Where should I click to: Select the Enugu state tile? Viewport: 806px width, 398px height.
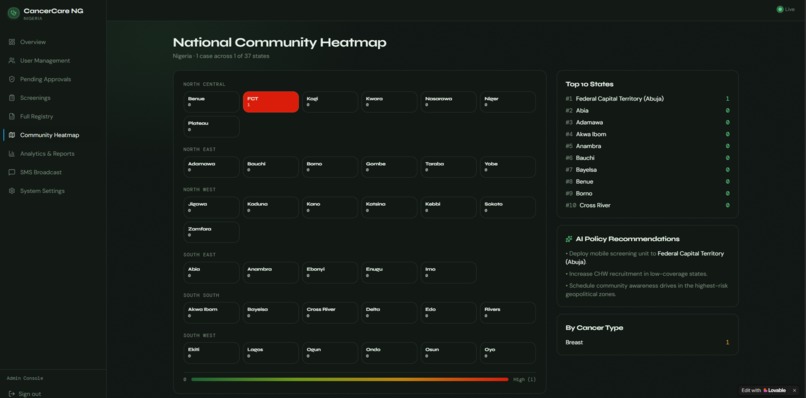(x=389, y=273)
